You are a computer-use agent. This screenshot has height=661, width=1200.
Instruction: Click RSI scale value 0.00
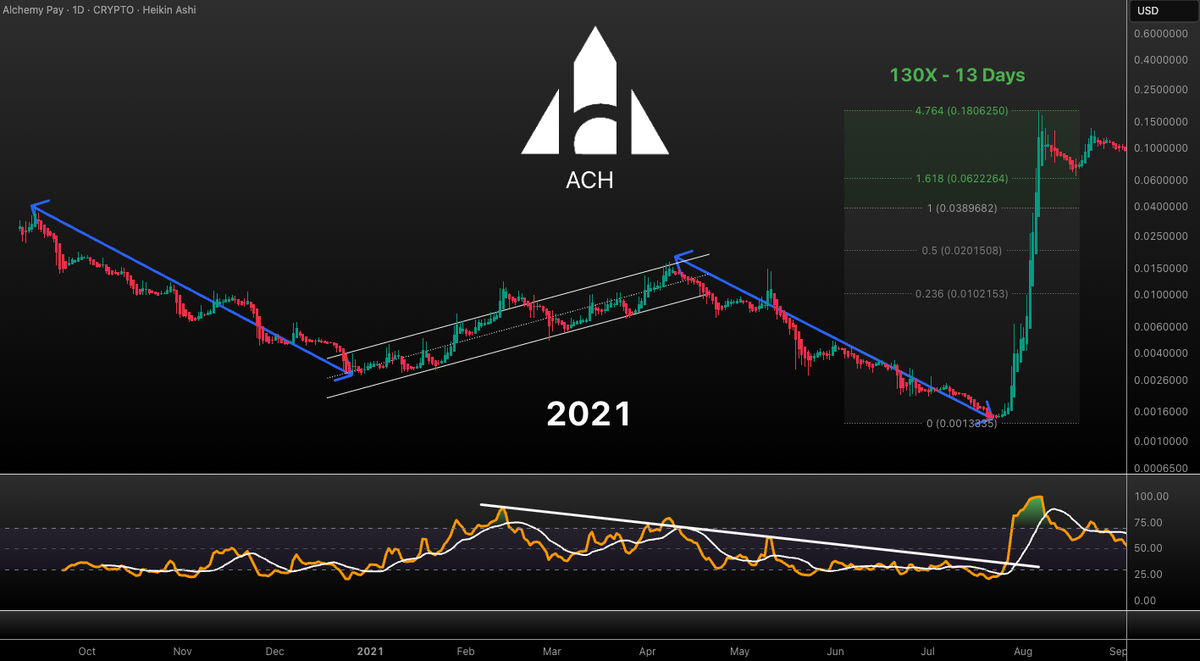1146,601
